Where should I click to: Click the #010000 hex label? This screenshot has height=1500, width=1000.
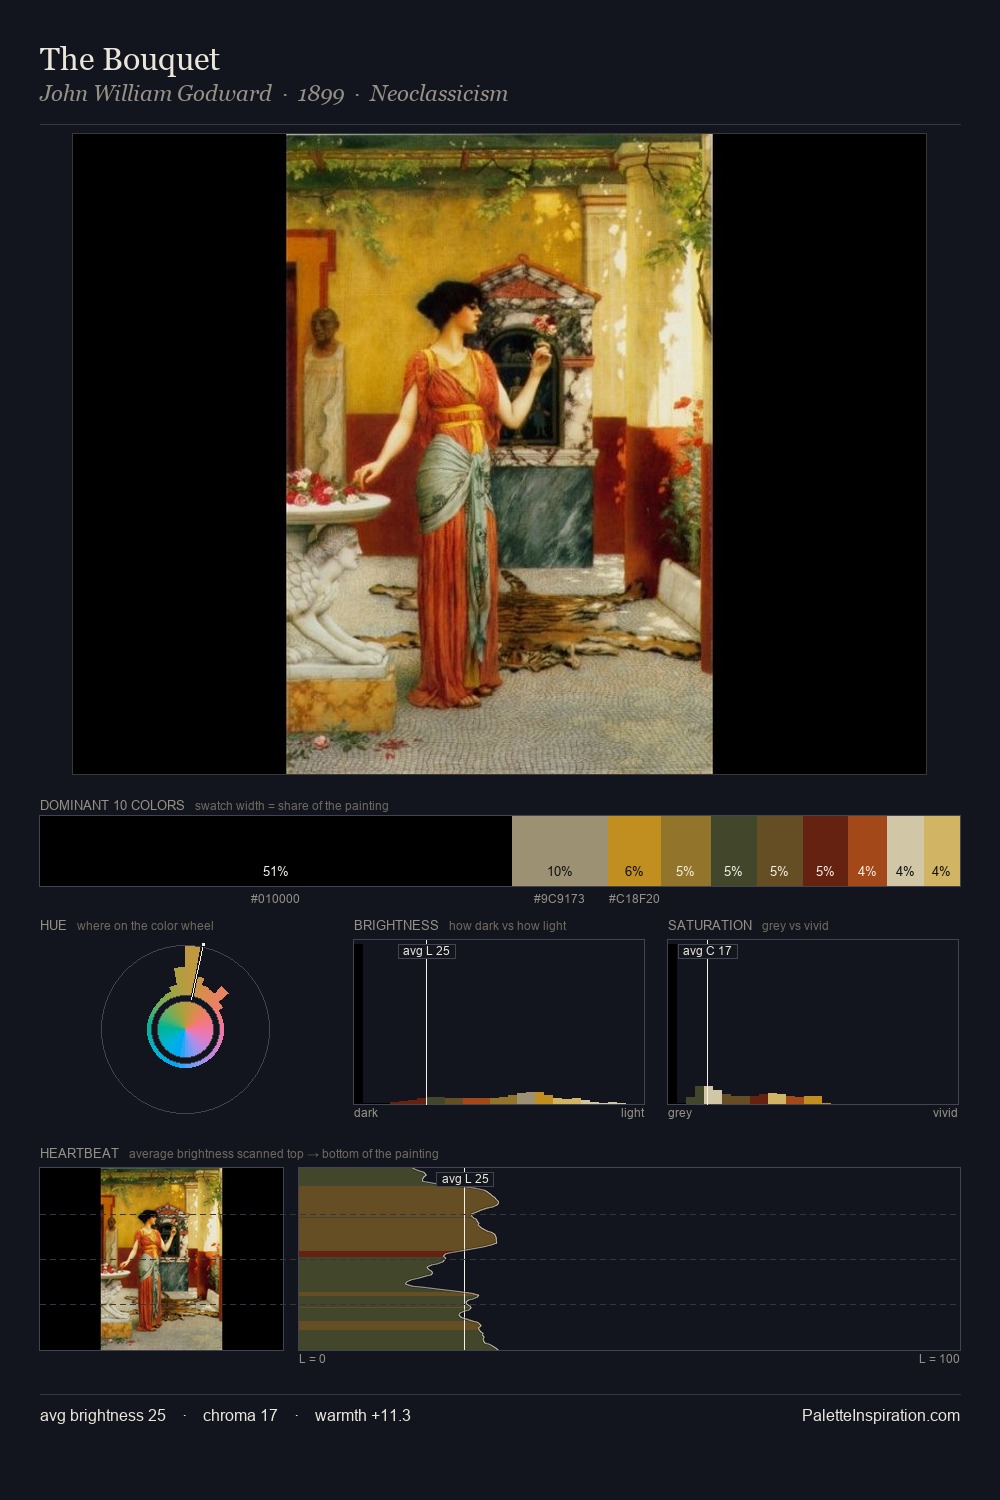click(275, 898)
